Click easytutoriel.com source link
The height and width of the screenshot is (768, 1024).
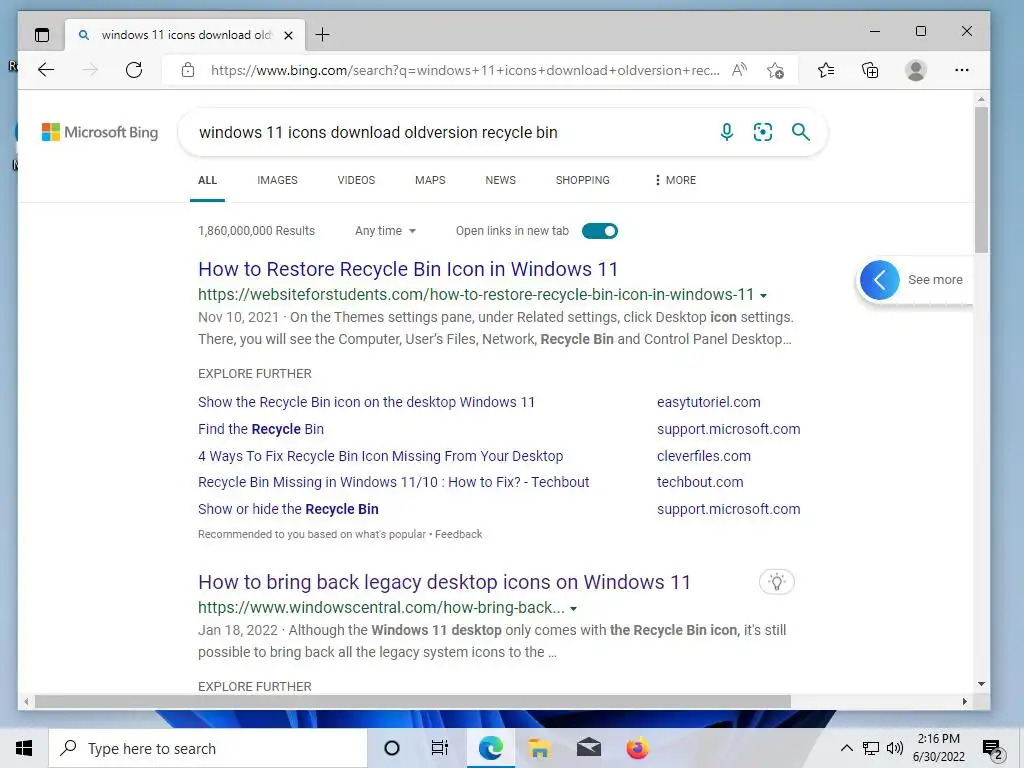click(709, 402)
